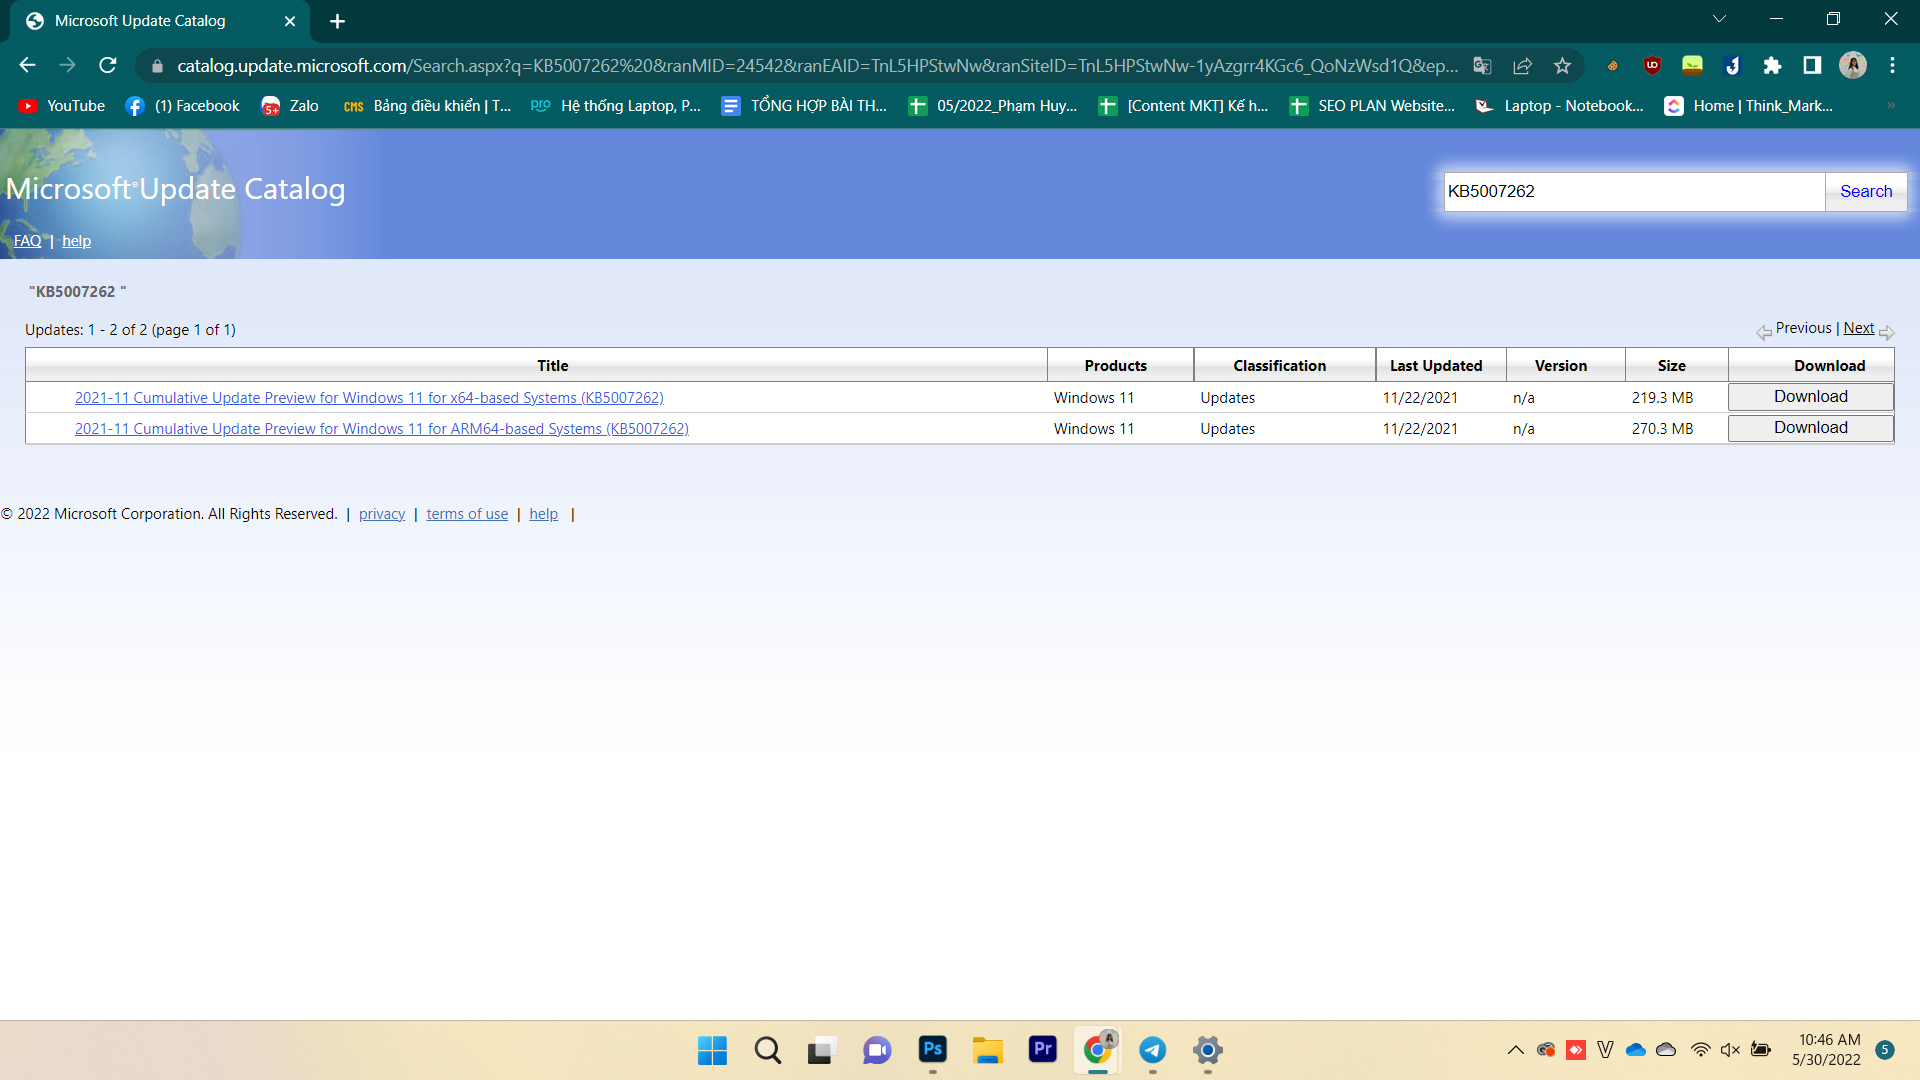
Task: Show hidden system tray icons
Action: pyautogui.click(x=1516, y=1050)
